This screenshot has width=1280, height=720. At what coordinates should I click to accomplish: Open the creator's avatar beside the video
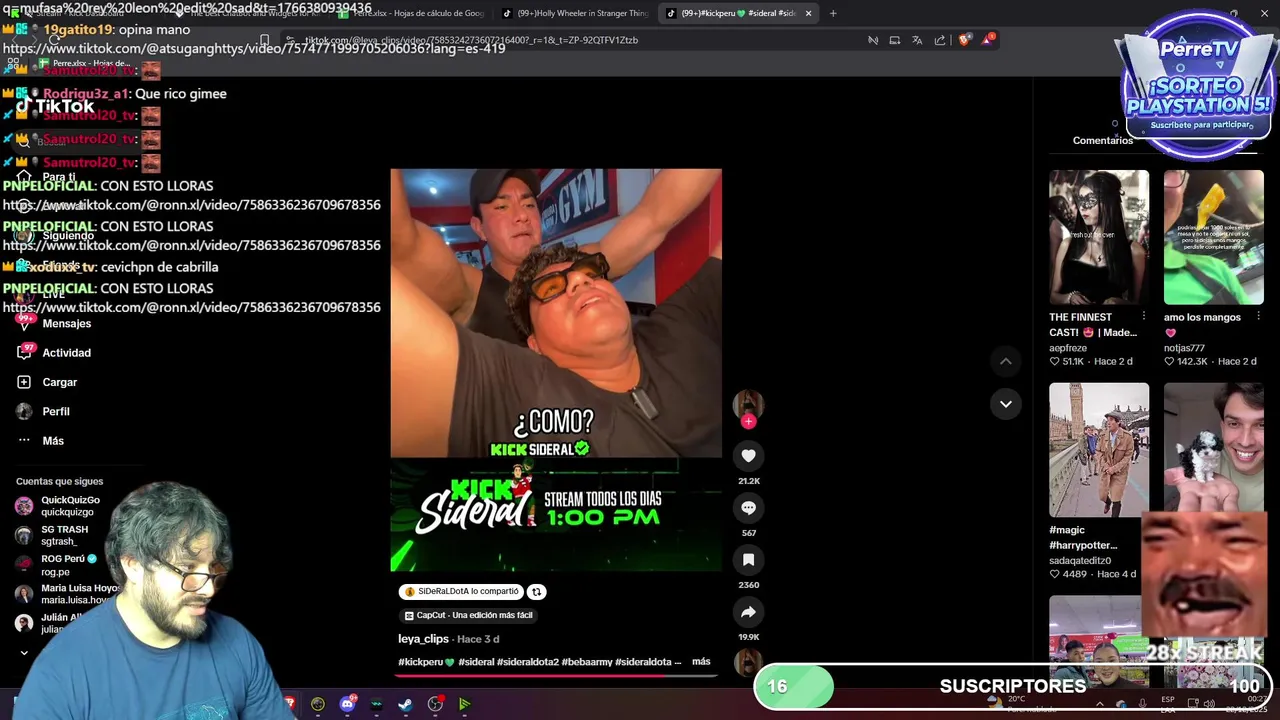(748, 404)
